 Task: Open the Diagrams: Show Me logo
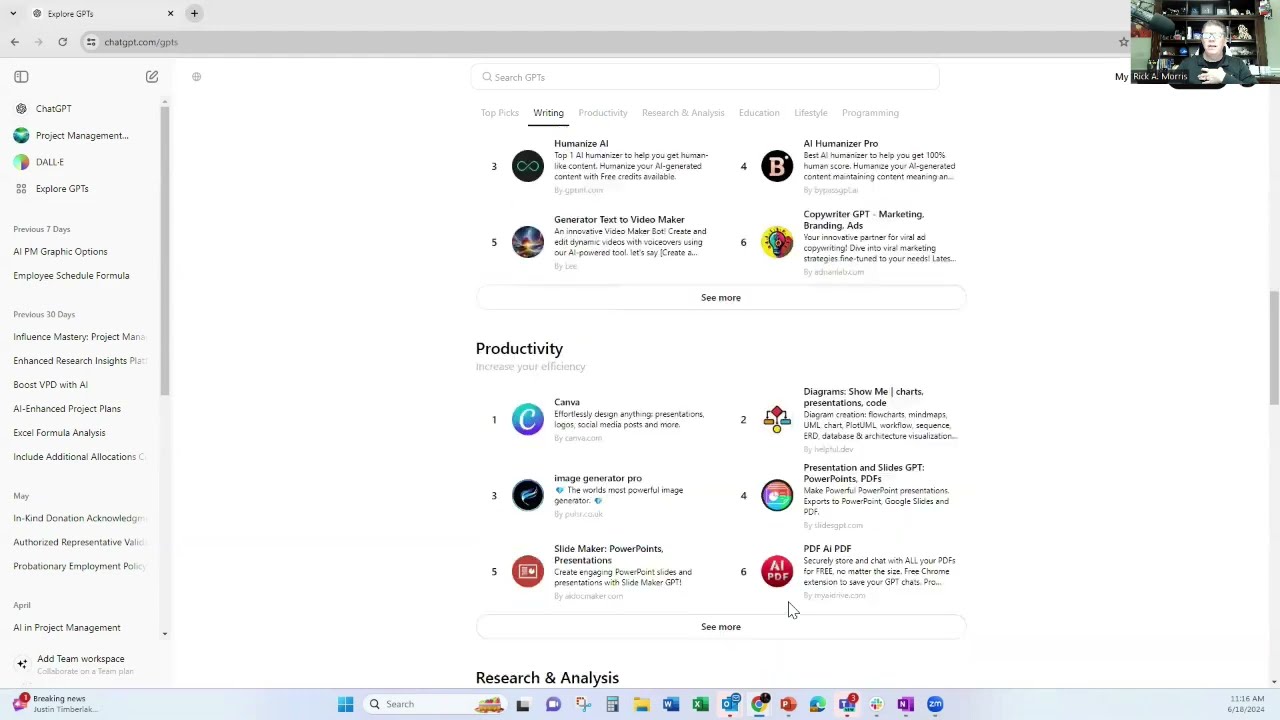point(777,419)
